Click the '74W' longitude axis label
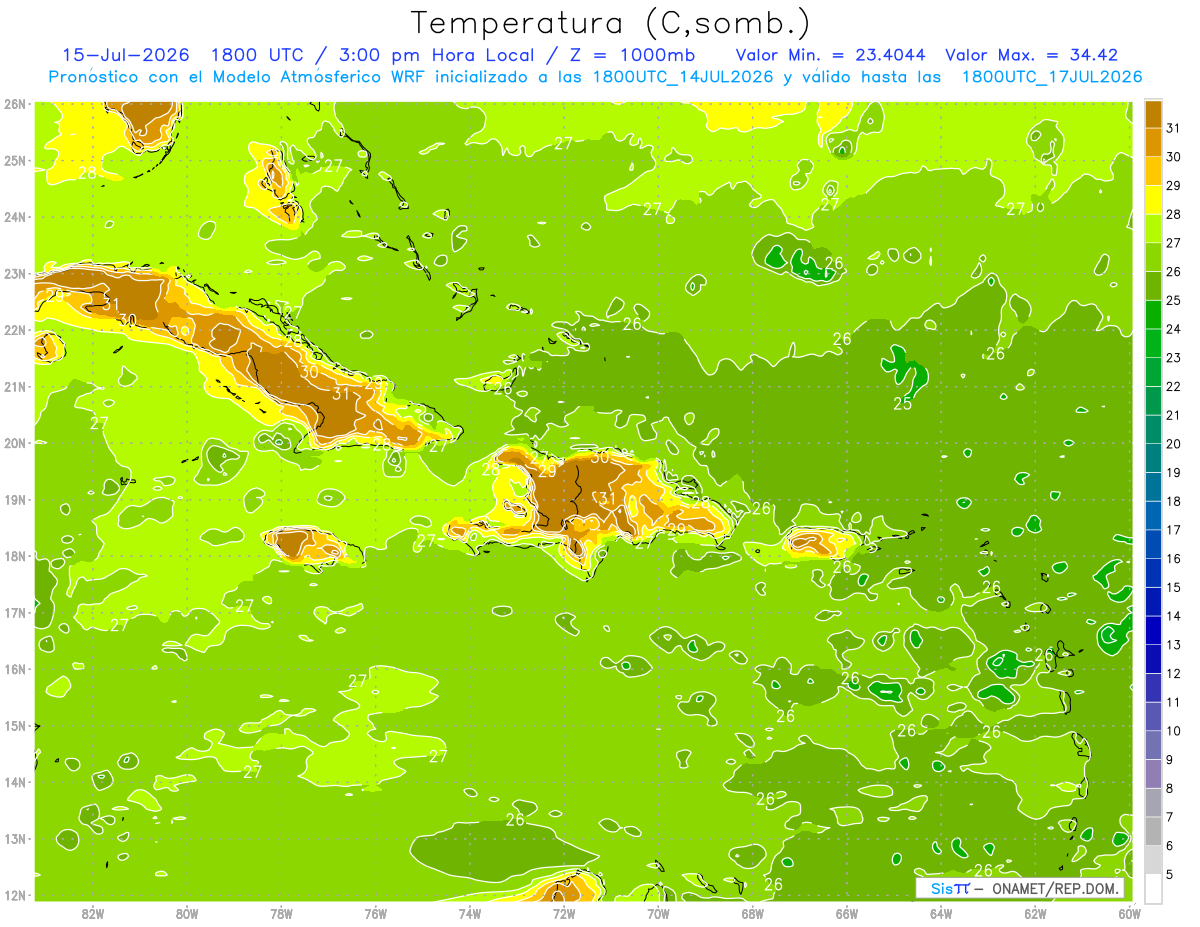1200x927 pixels. coord(470,913)
